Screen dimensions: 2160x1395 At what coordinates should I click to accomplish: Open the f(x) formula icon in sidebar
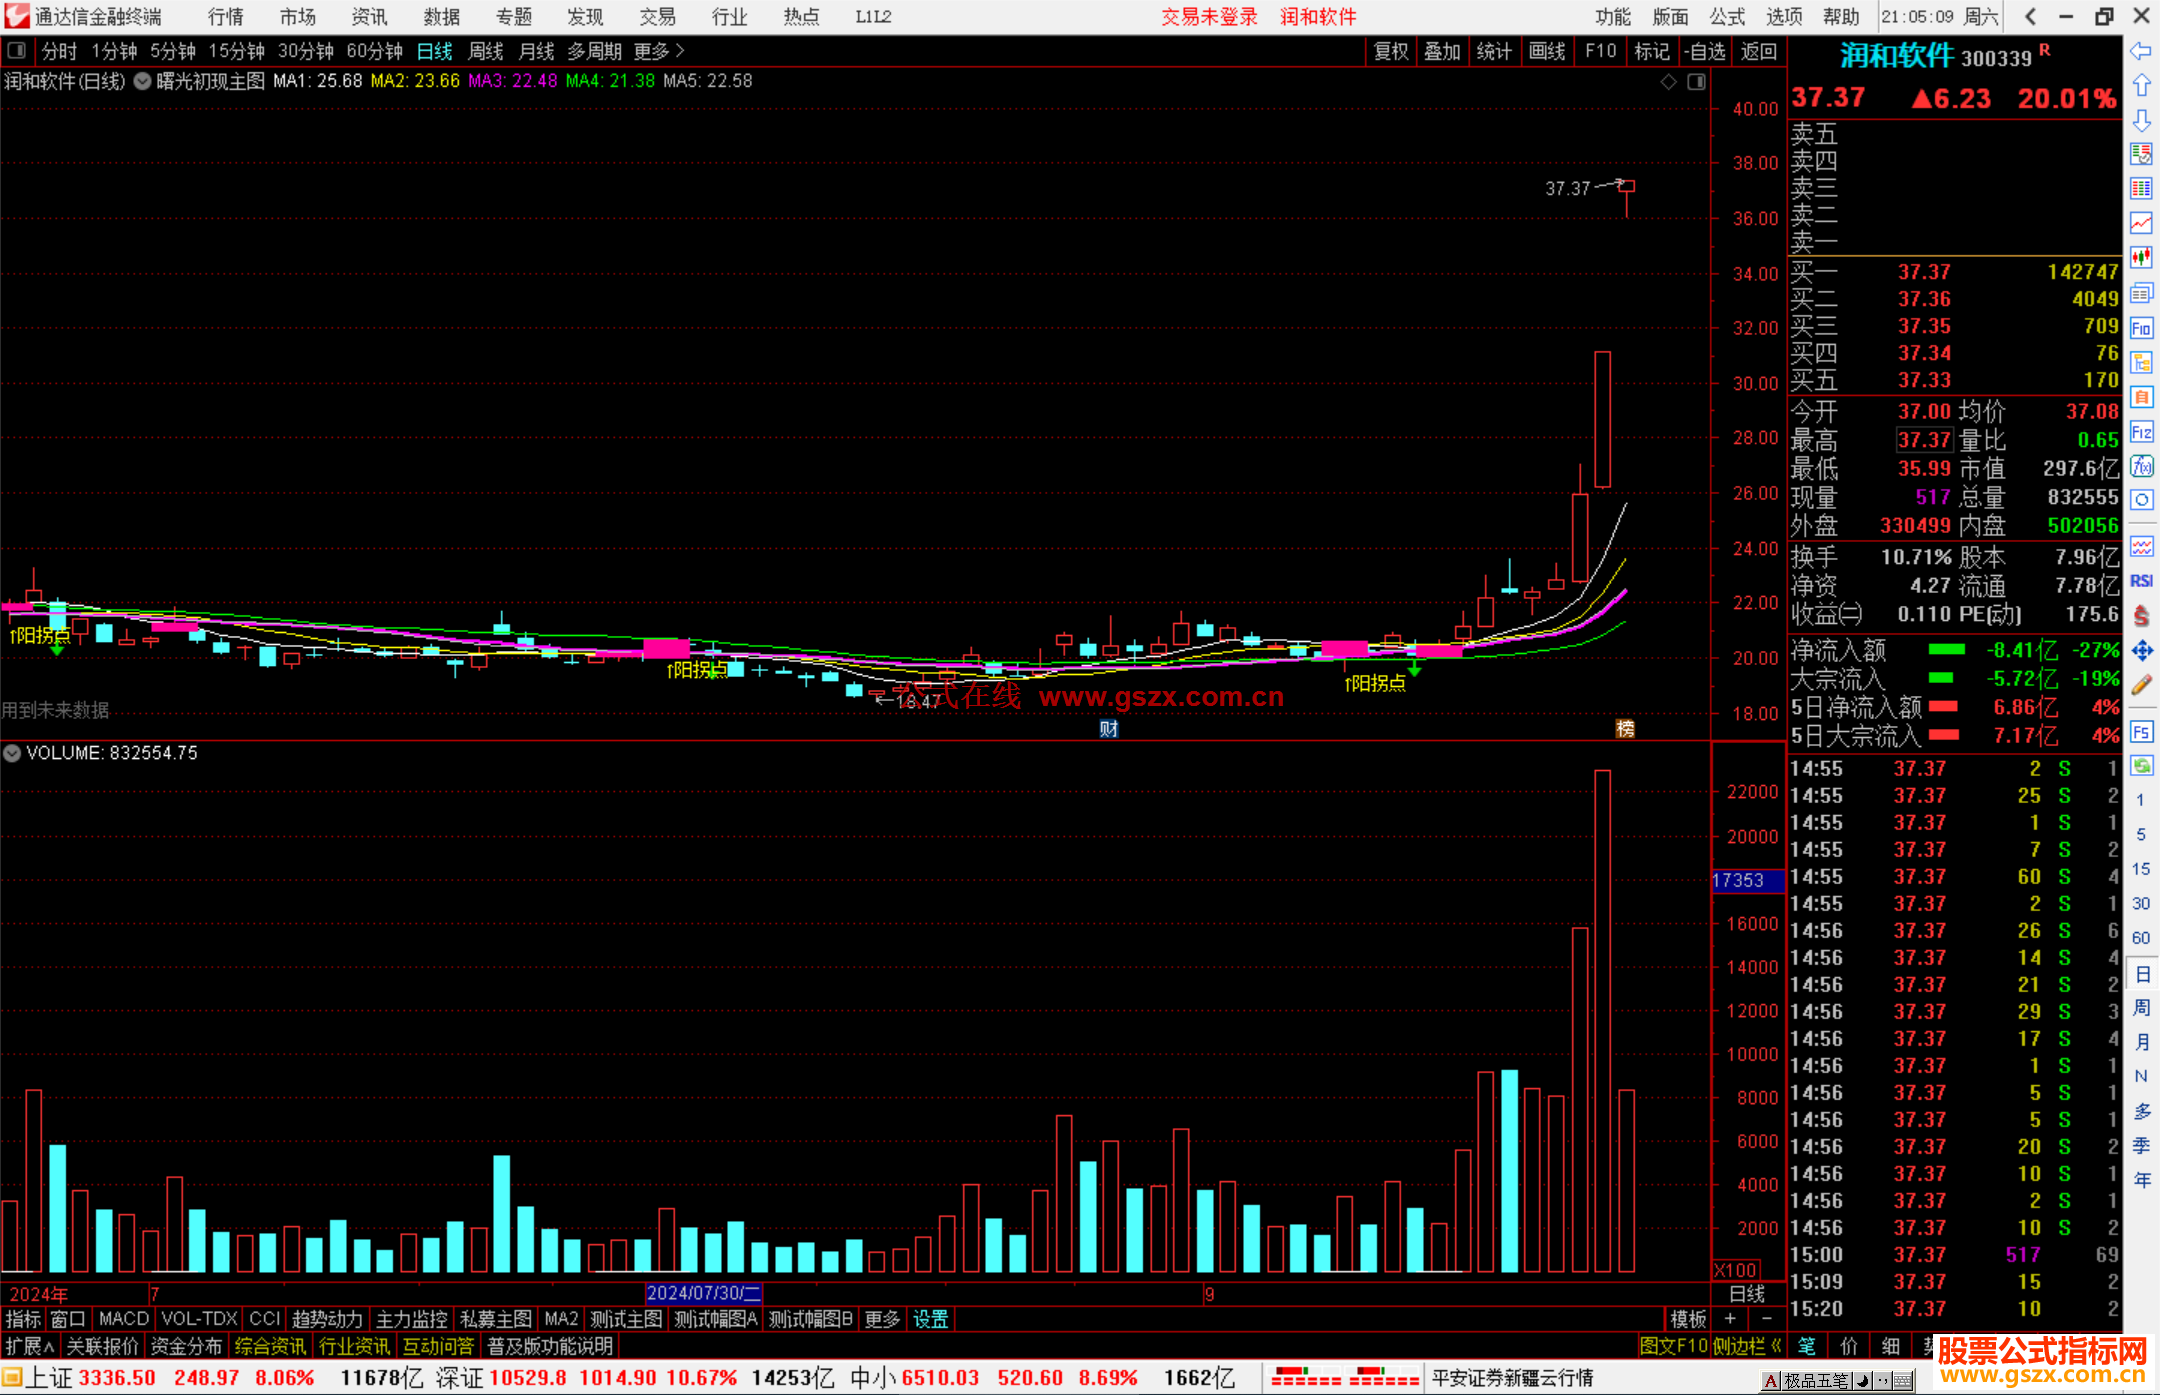click(x=2141, y=466)
